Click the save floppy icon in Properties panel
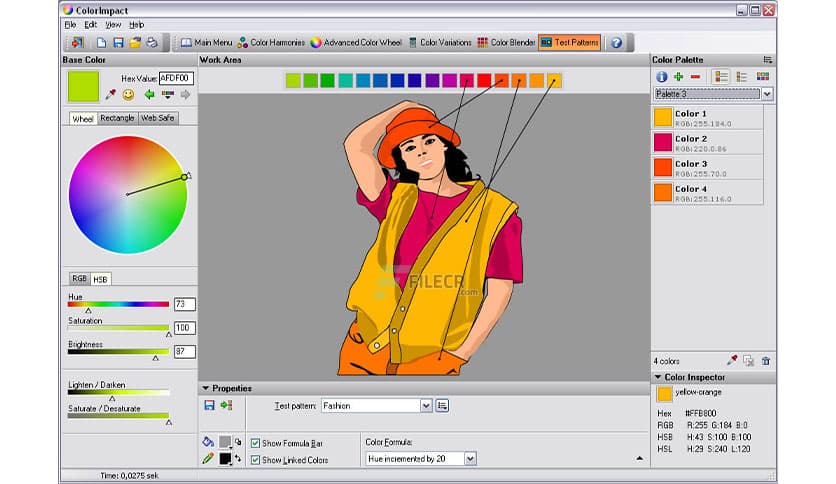The image size is (836, 484). [x=209, y=405]
